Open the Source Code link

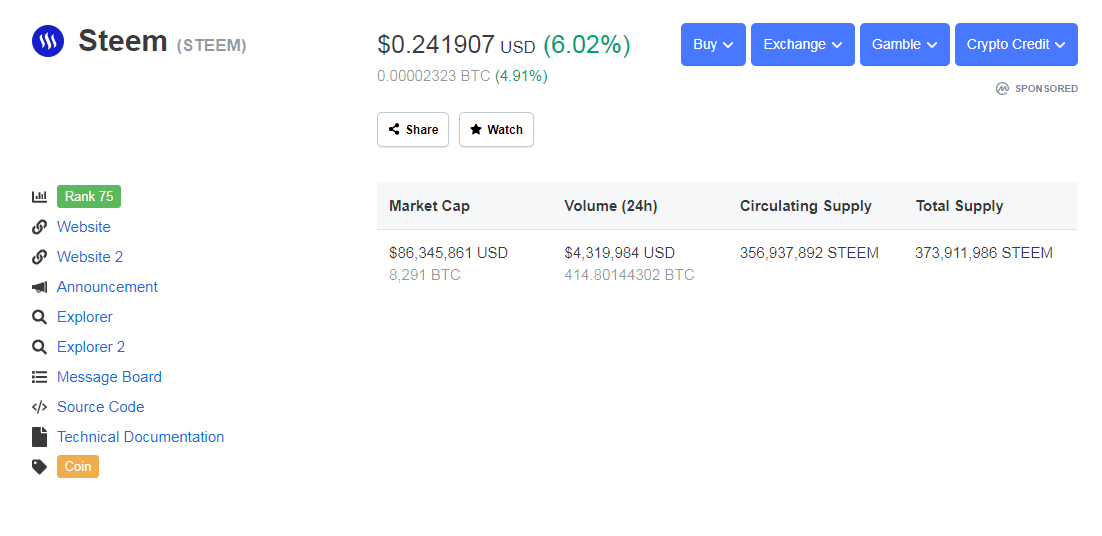[x=101, y=407]
